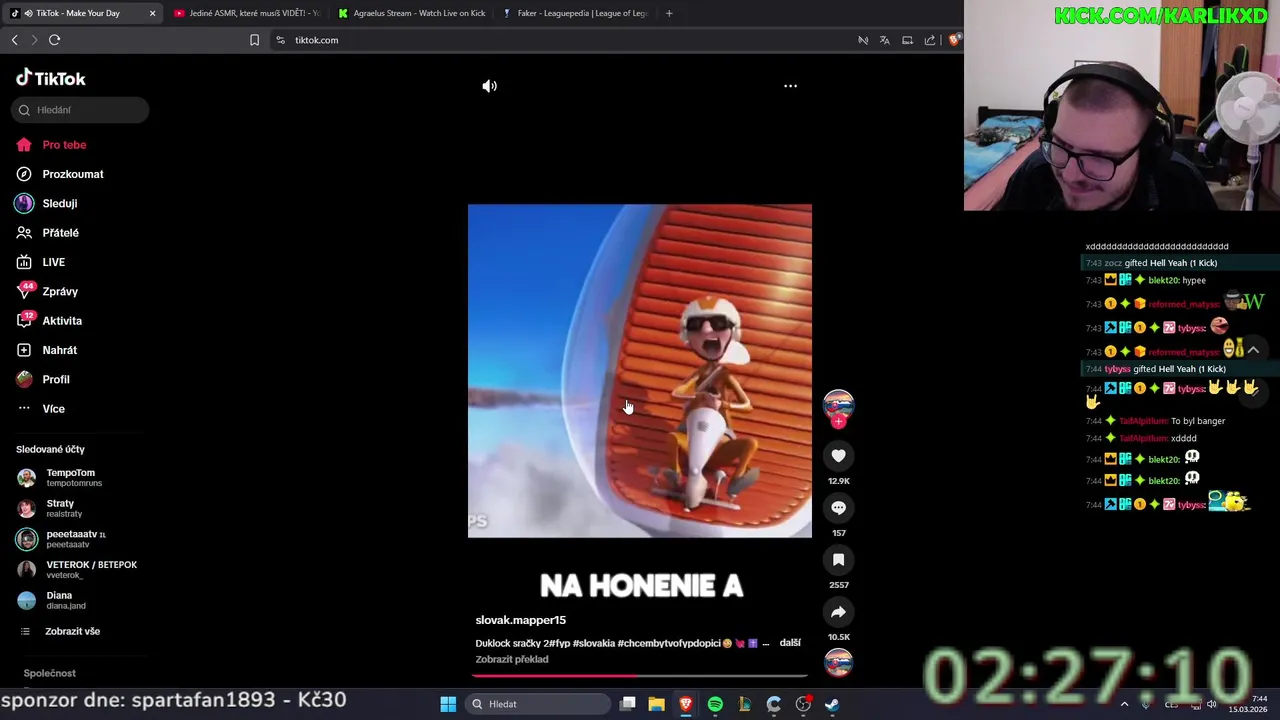Image resolution: width=1280 pixels, height=720 pixels.
Task: Click Společnost footer link
Action: pyautogui.click(x=49, y=673)
